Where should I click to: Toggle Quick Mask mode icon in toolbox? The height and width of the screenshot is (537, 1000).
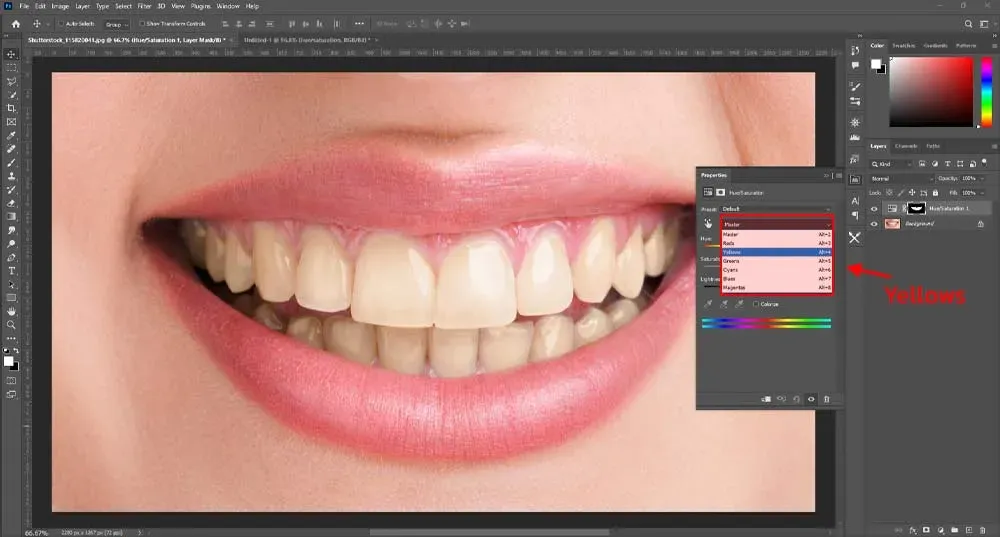point(11,381)
